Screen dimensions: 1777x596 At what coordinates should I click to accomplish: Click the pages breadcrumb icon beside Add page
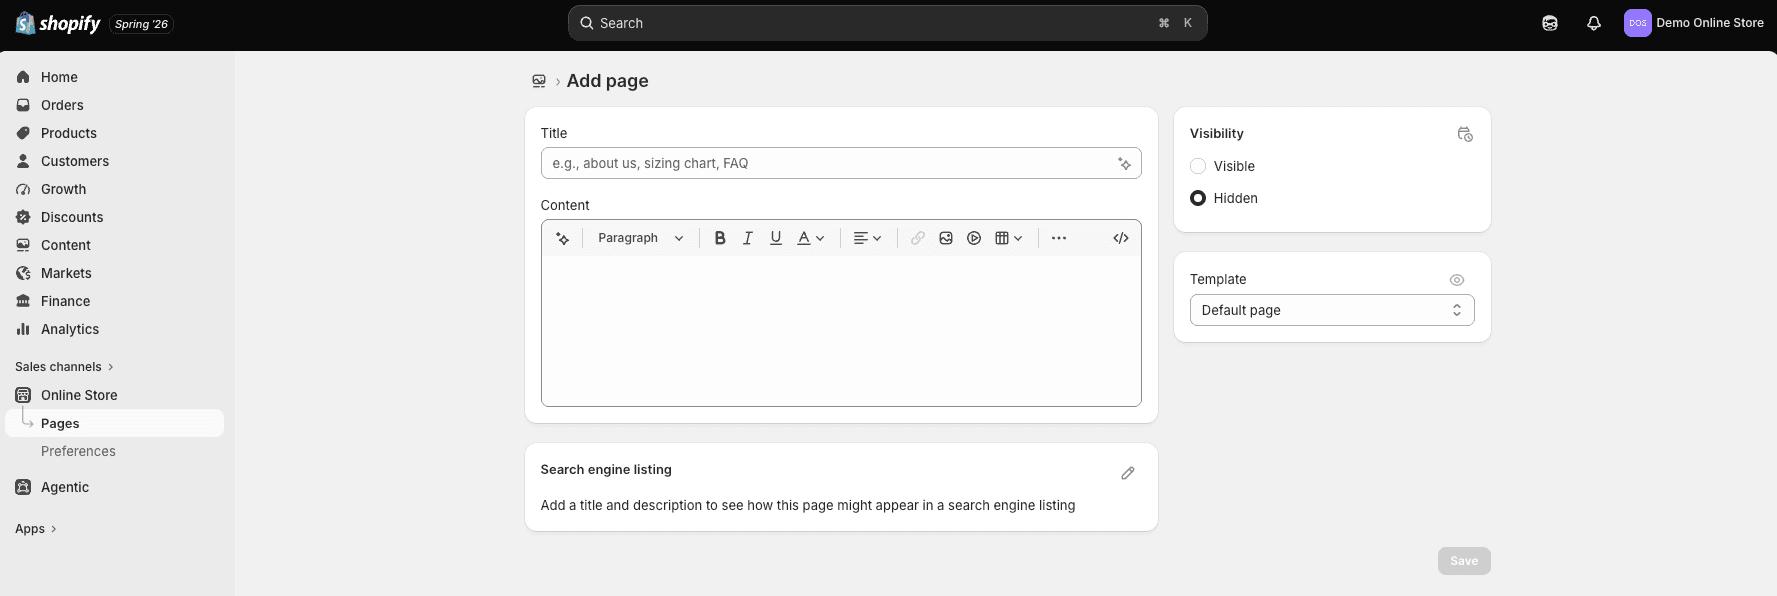tap(539, 81)
